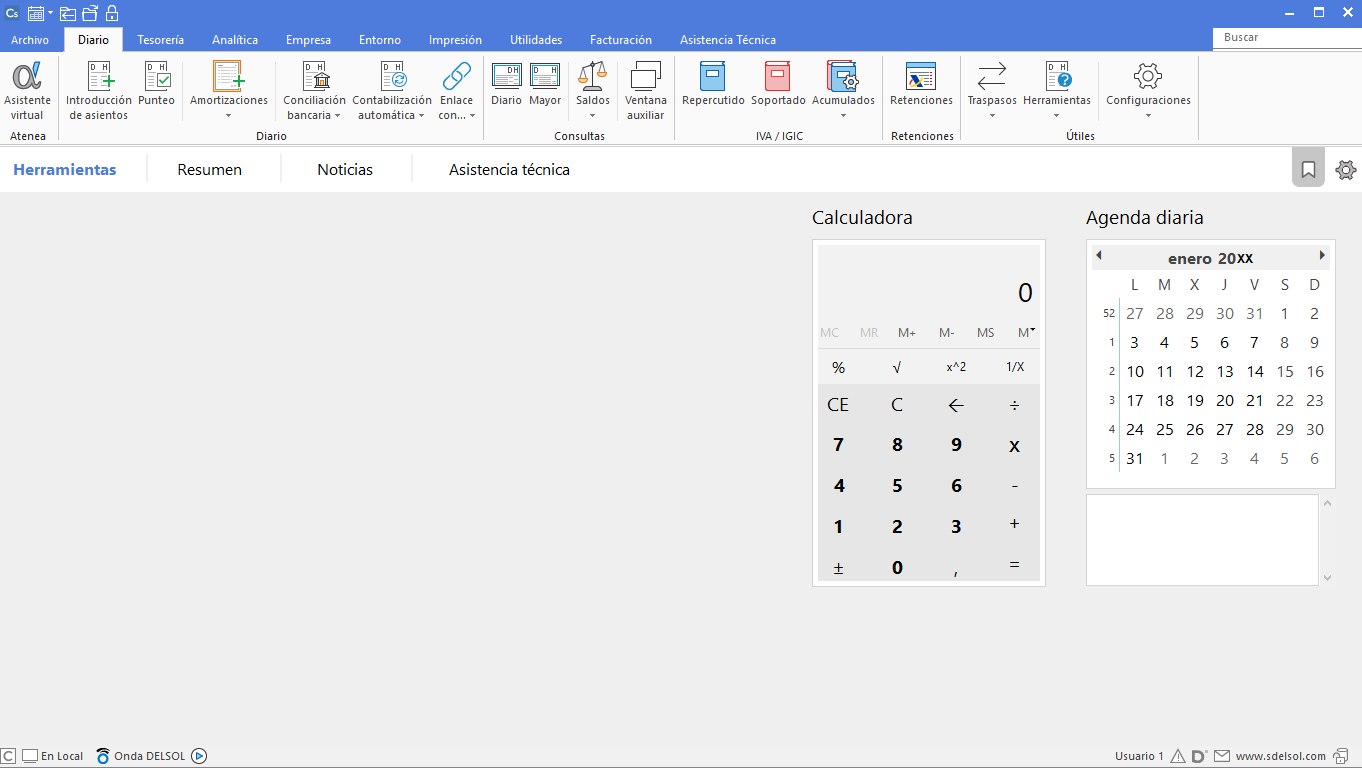This screenshot has width=1362, height=768.
Task: Open desktop settings gear next to bookmark
Action: (x=1346, y=170)
